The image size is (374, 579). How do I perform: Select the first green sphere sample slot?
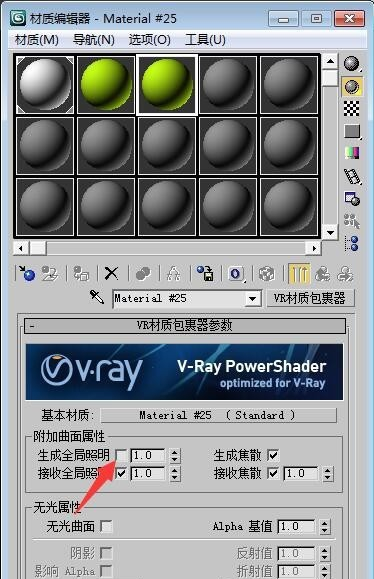tap(106, 85)
